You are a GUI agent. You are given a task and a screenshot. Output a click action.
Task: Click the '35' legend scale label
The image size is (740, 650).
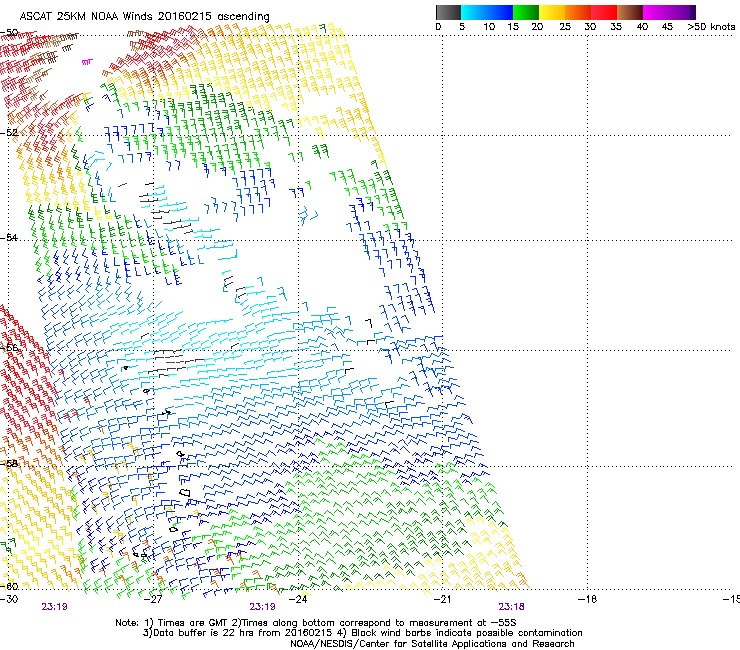pos(616,27)
